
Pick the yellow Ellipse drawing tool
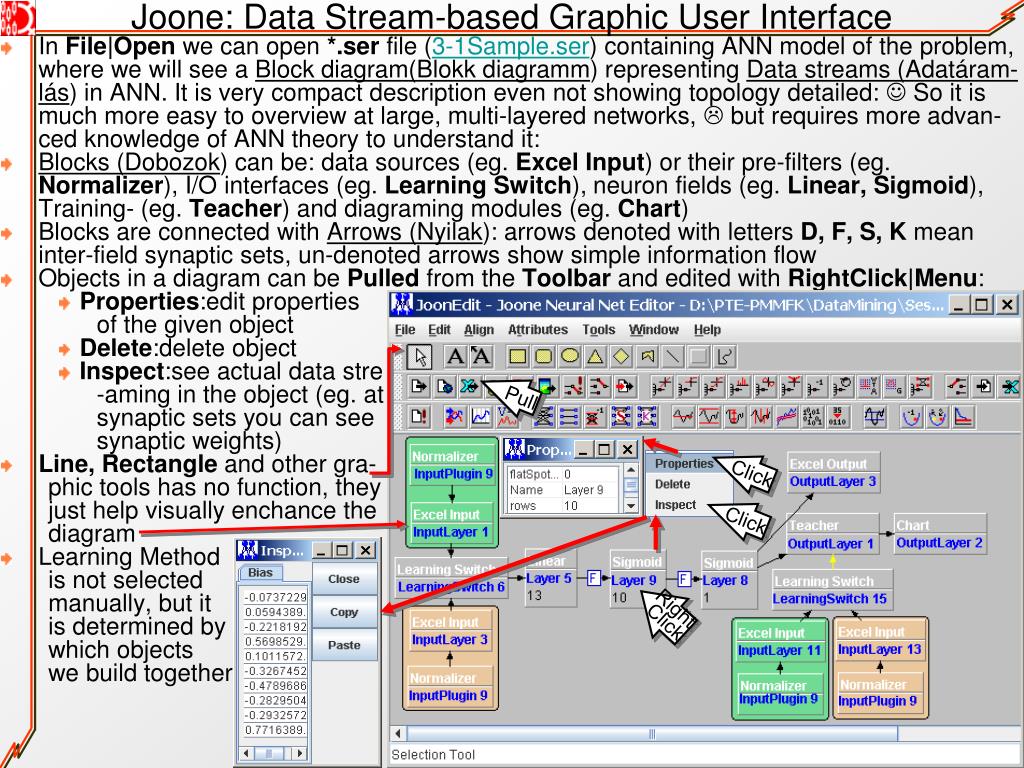point(569,357)
